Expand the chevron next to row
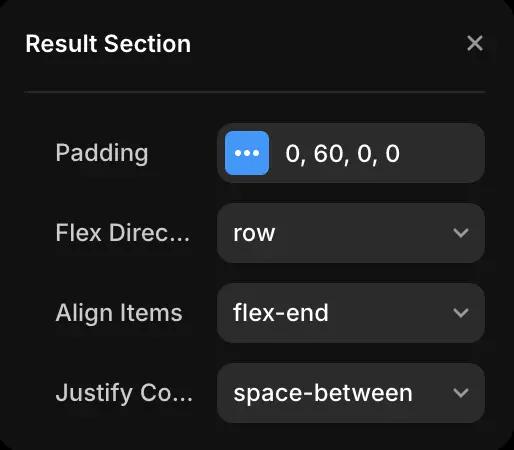The height and width of the screenshot is (450, 514). tap(461, 233)
